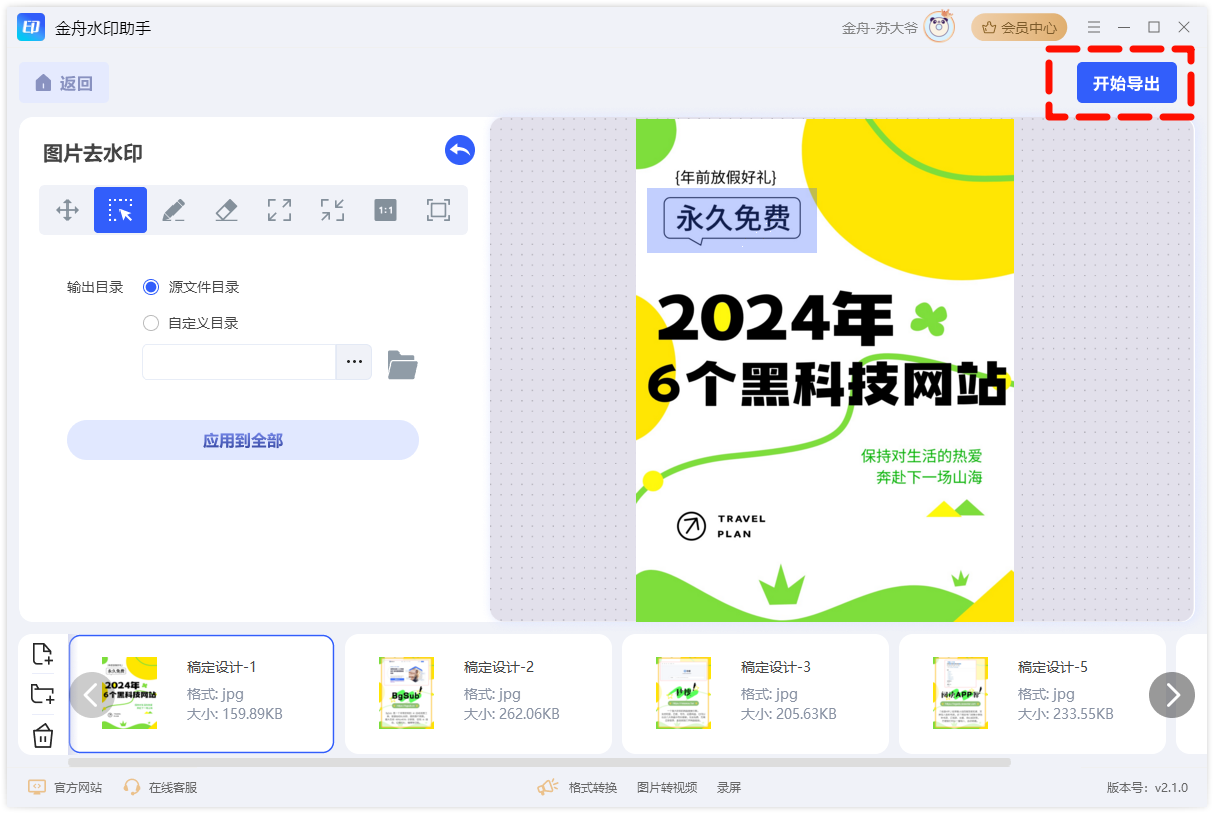Click the 官方网站 text link

[78, 787]
